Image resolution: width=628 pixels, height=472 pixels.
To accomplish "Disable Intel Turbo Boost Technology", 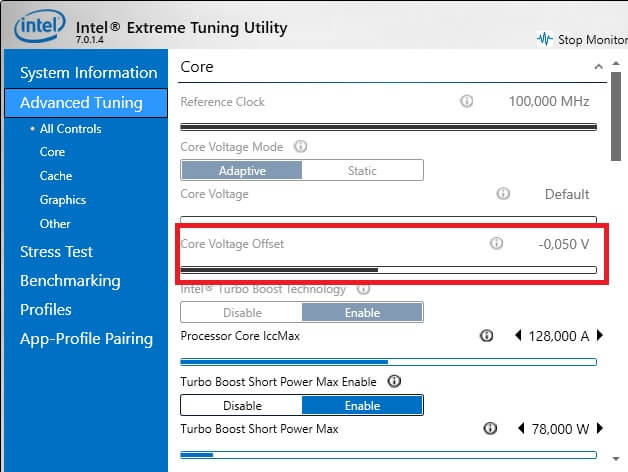I will [242, 312].
